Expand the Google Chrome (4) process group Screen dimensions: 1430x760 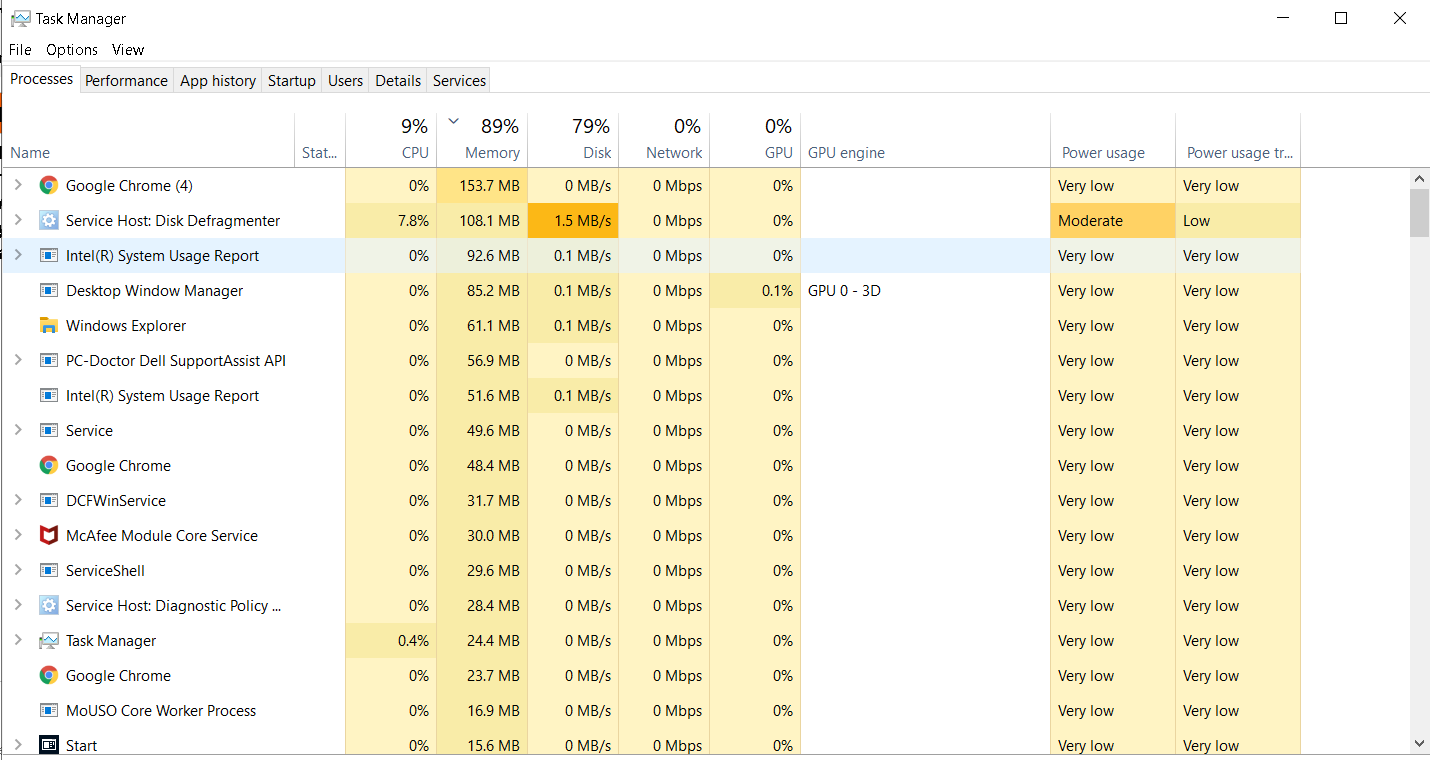[17, 185]
